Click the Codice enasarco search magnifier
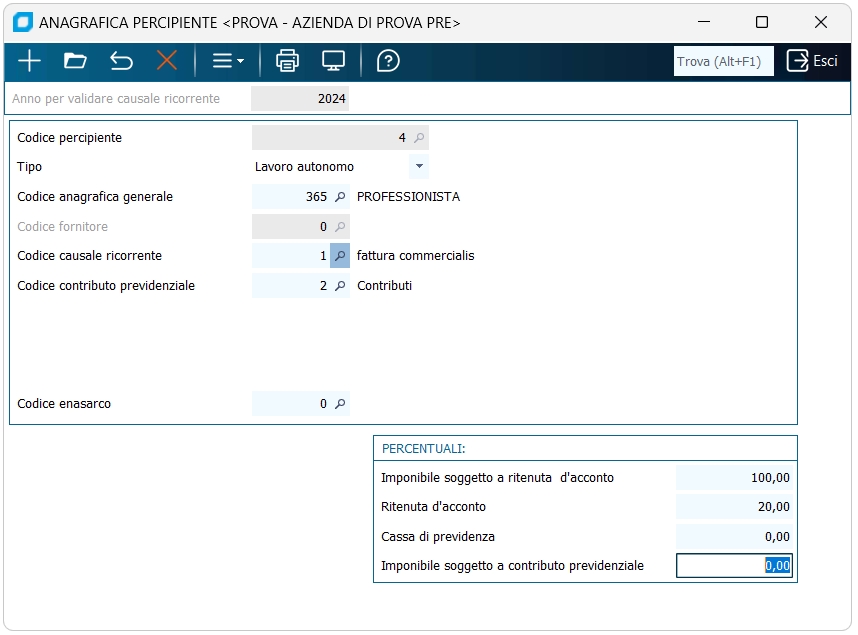This screenshot has height=635, width=858. 340,404
